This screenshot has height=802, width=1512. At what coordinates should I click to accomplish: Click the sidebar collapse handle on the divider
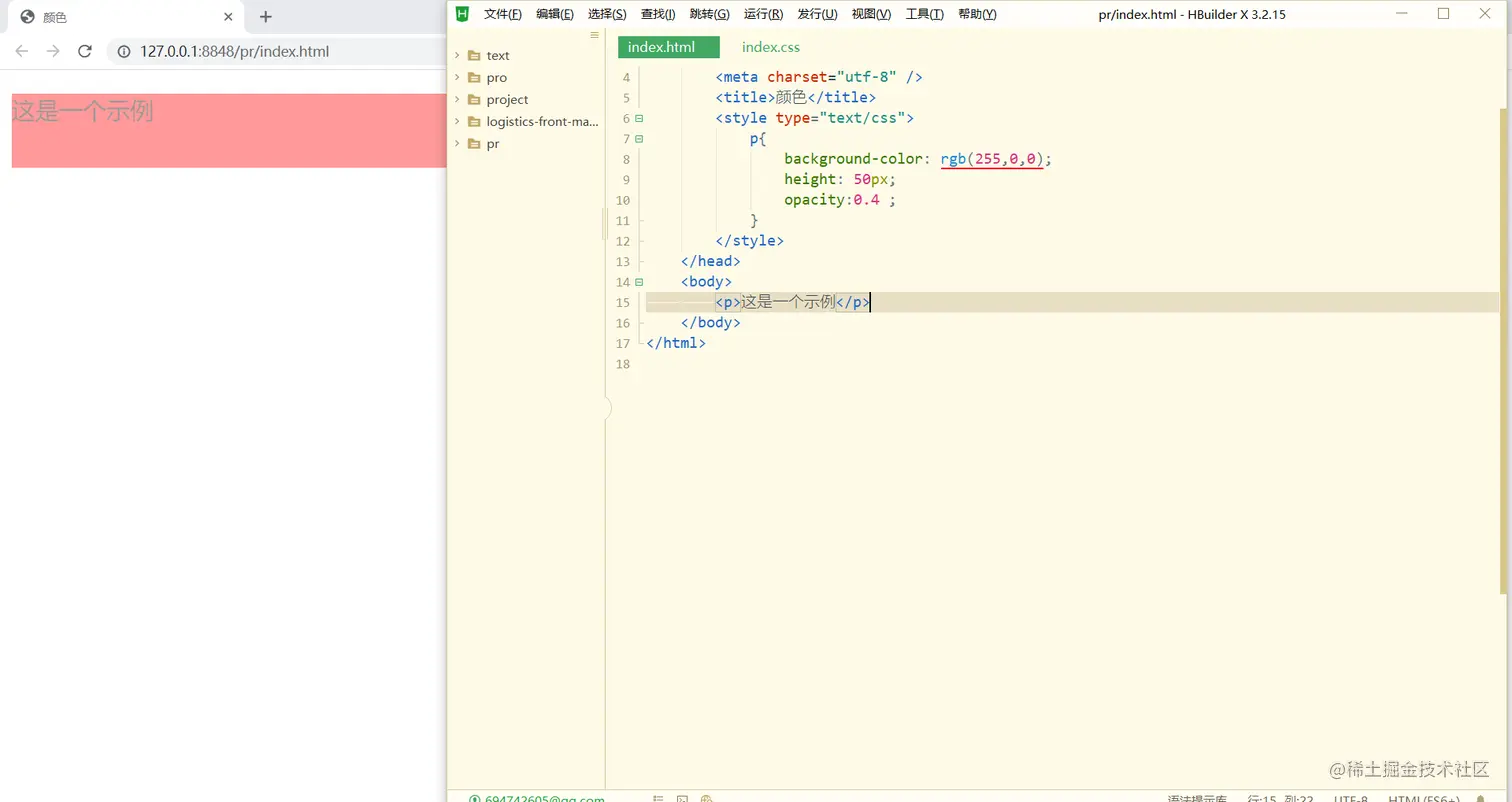pyautogui.click(x=607, y=408)
